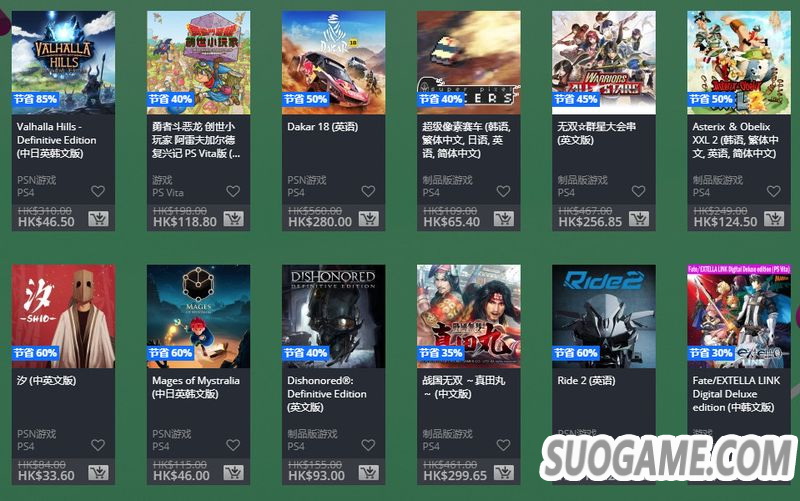Click the Dishonored cover art thumbnail
This screenshot has height=501, width=800.
coord(334,316)
